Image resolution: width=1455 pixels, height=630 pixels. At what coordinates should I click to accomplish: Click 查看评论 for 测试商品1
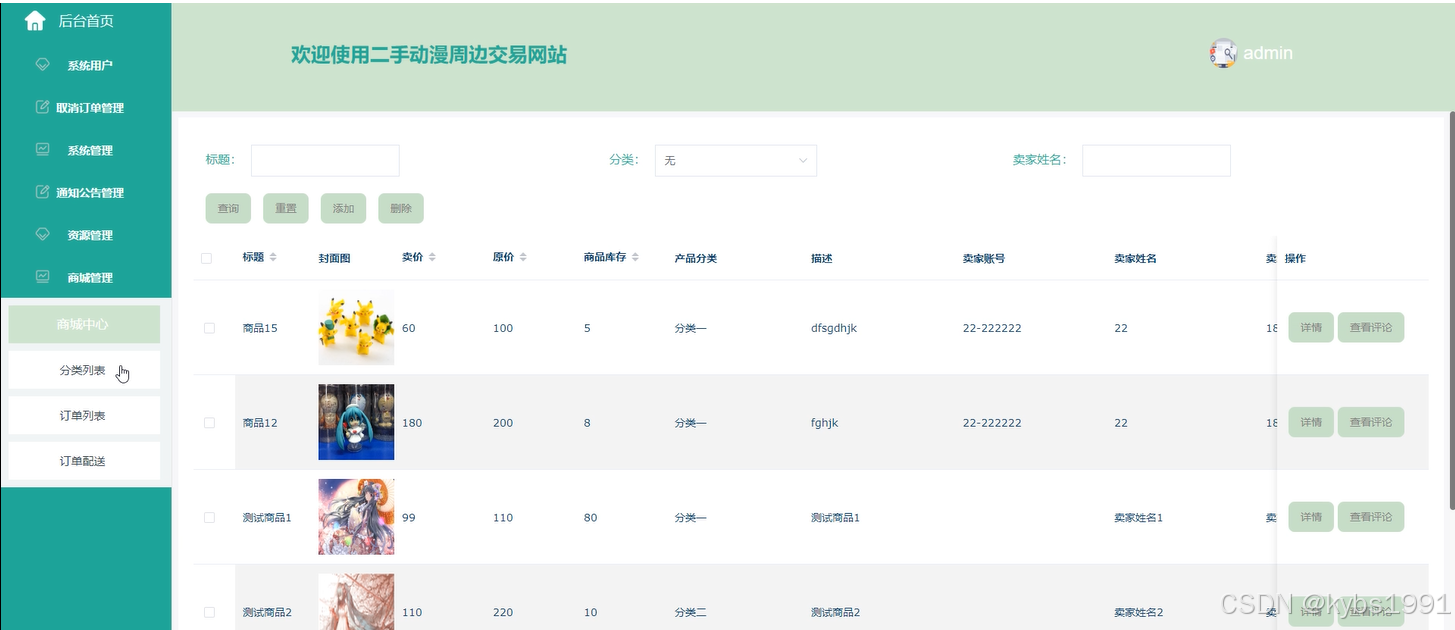pos(1371,517)
